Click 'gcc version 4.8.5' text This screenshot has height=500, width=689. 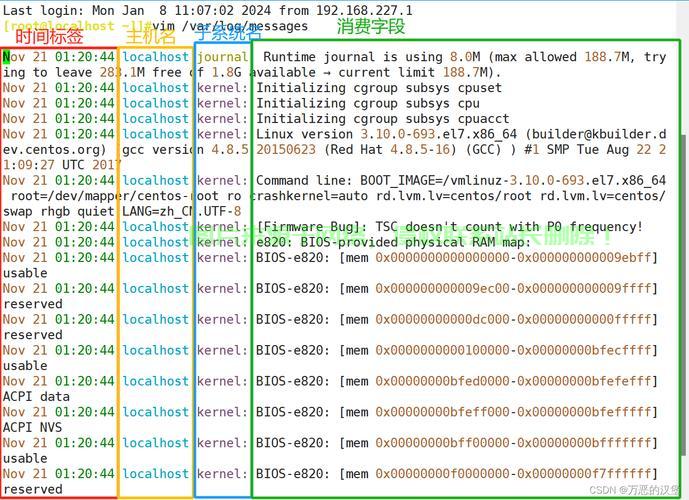(185, 149)
